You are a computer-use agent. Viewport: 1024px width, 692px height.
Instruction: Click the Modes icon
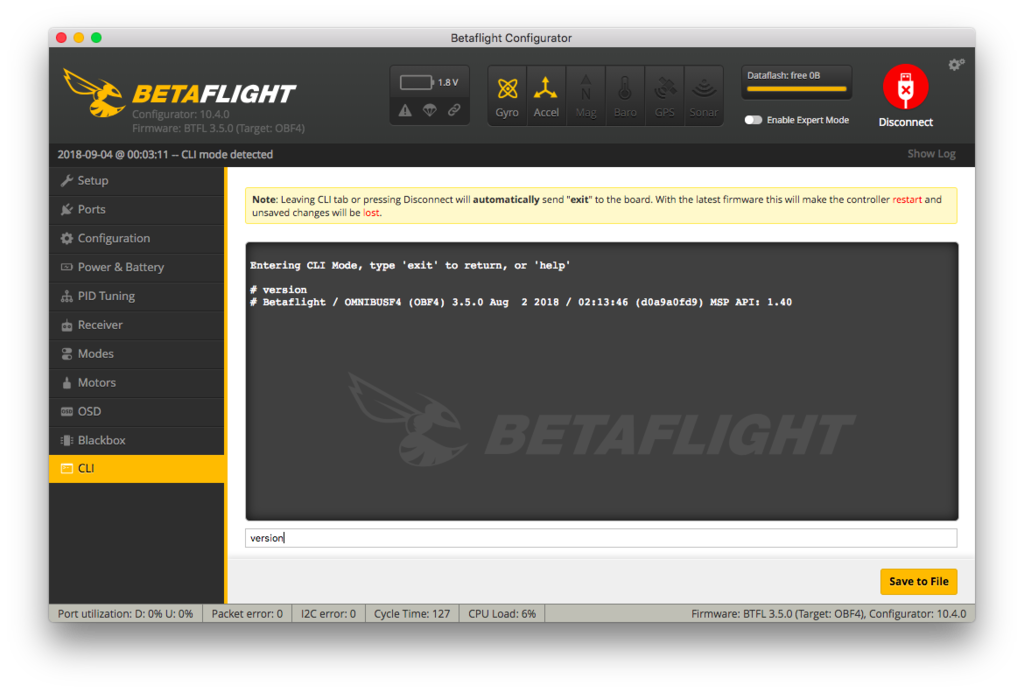(67, 353)
